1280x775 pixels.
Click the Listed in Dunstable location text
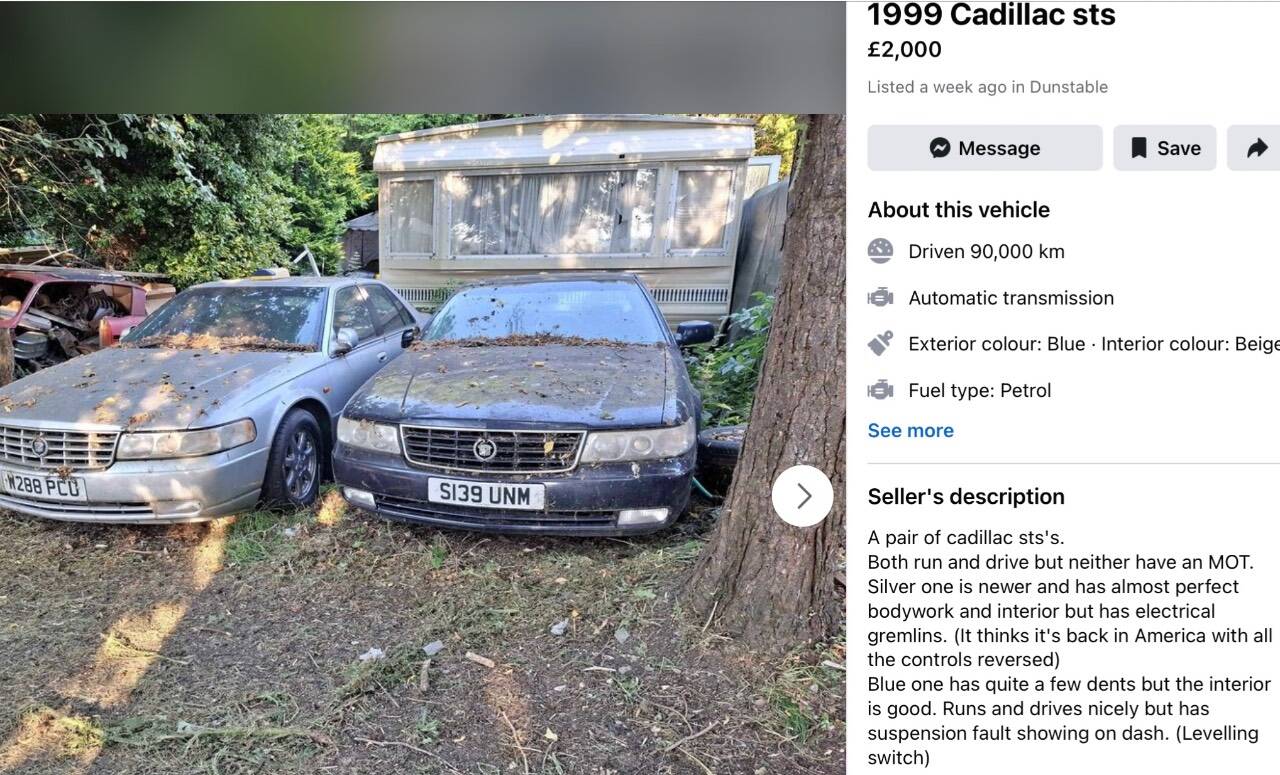[987, 87]
